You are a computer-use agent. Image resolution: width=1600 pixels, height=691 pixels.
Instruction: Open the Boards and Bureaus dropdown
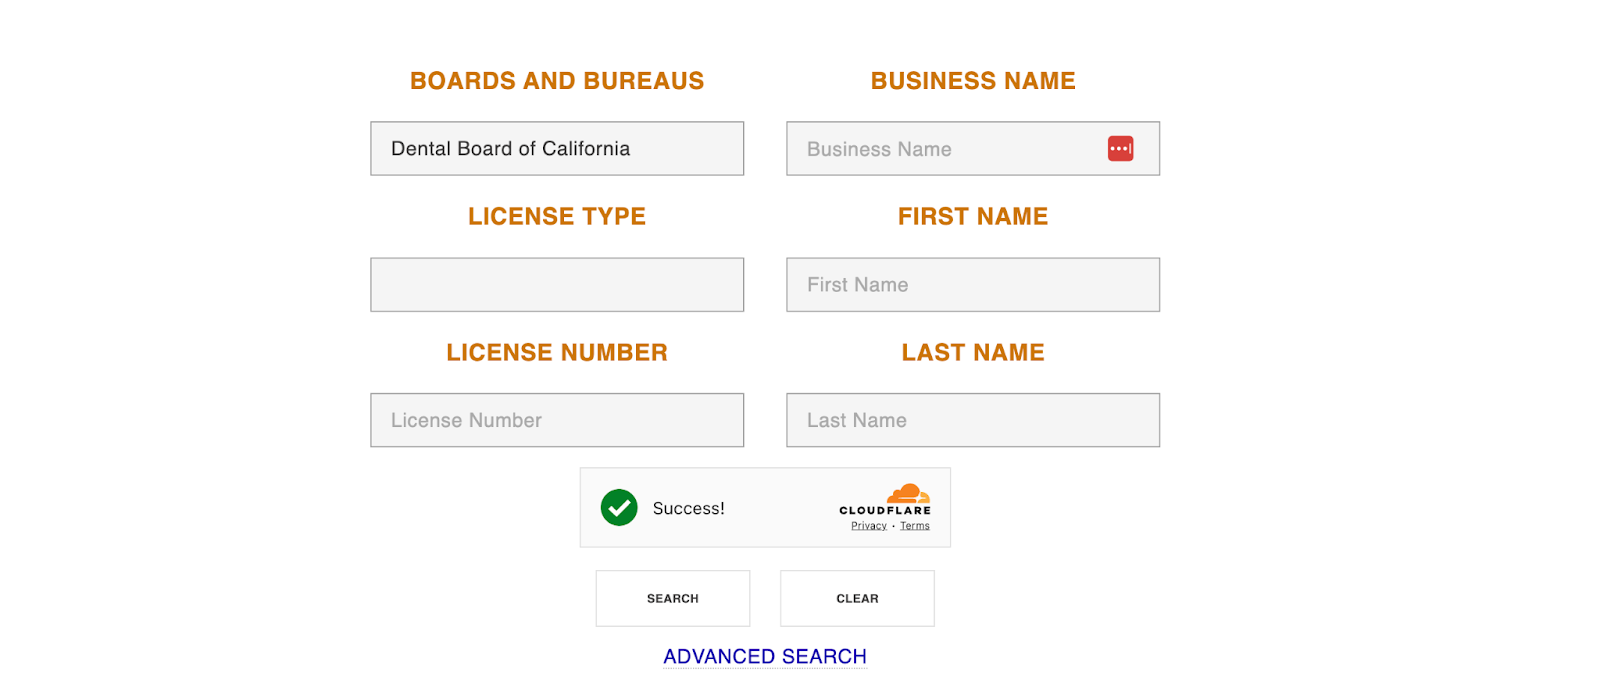tap(557, 149)
